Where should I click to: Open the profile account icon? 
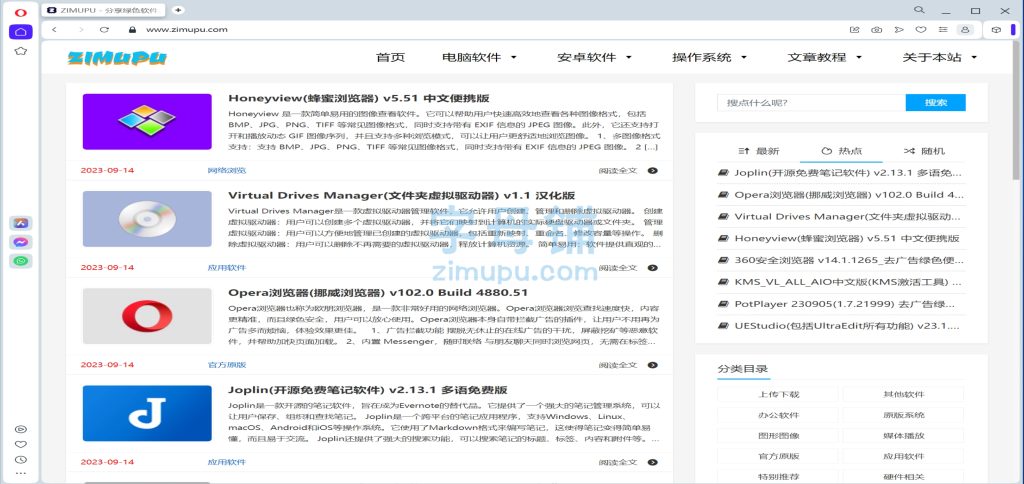coord(965,29)
